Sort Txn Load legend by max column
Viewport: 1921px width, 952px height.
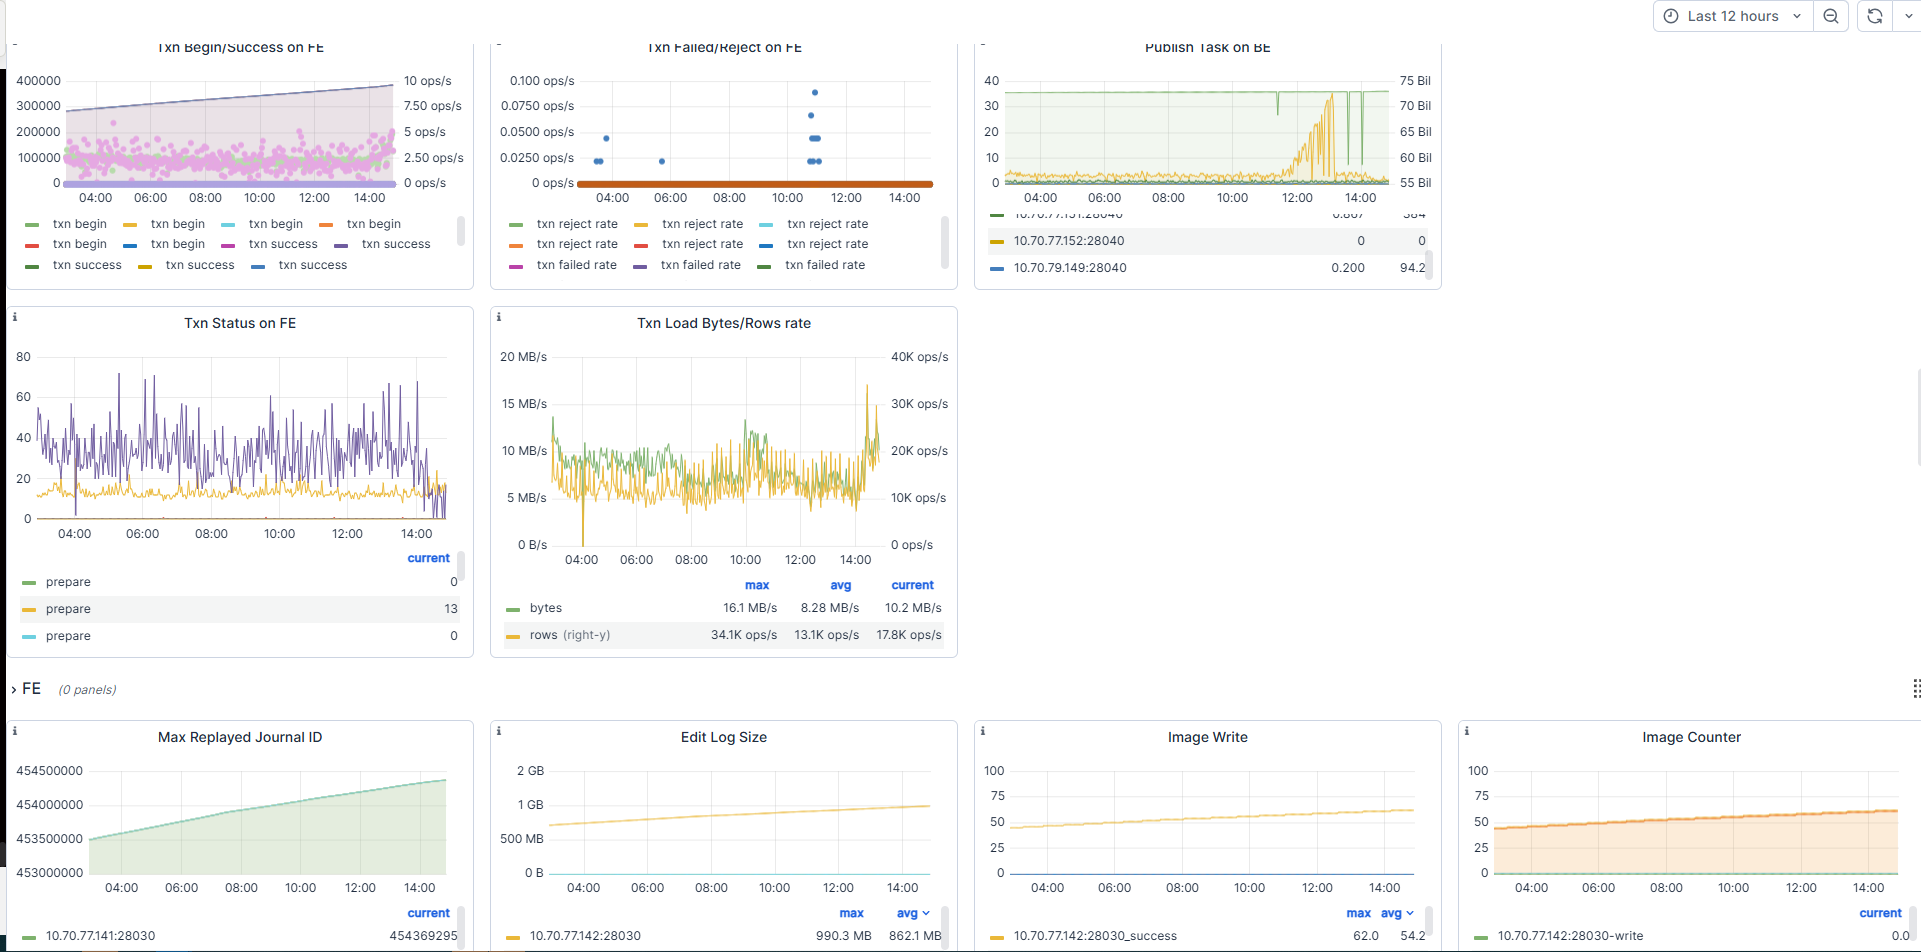click(x=757, y=585)
